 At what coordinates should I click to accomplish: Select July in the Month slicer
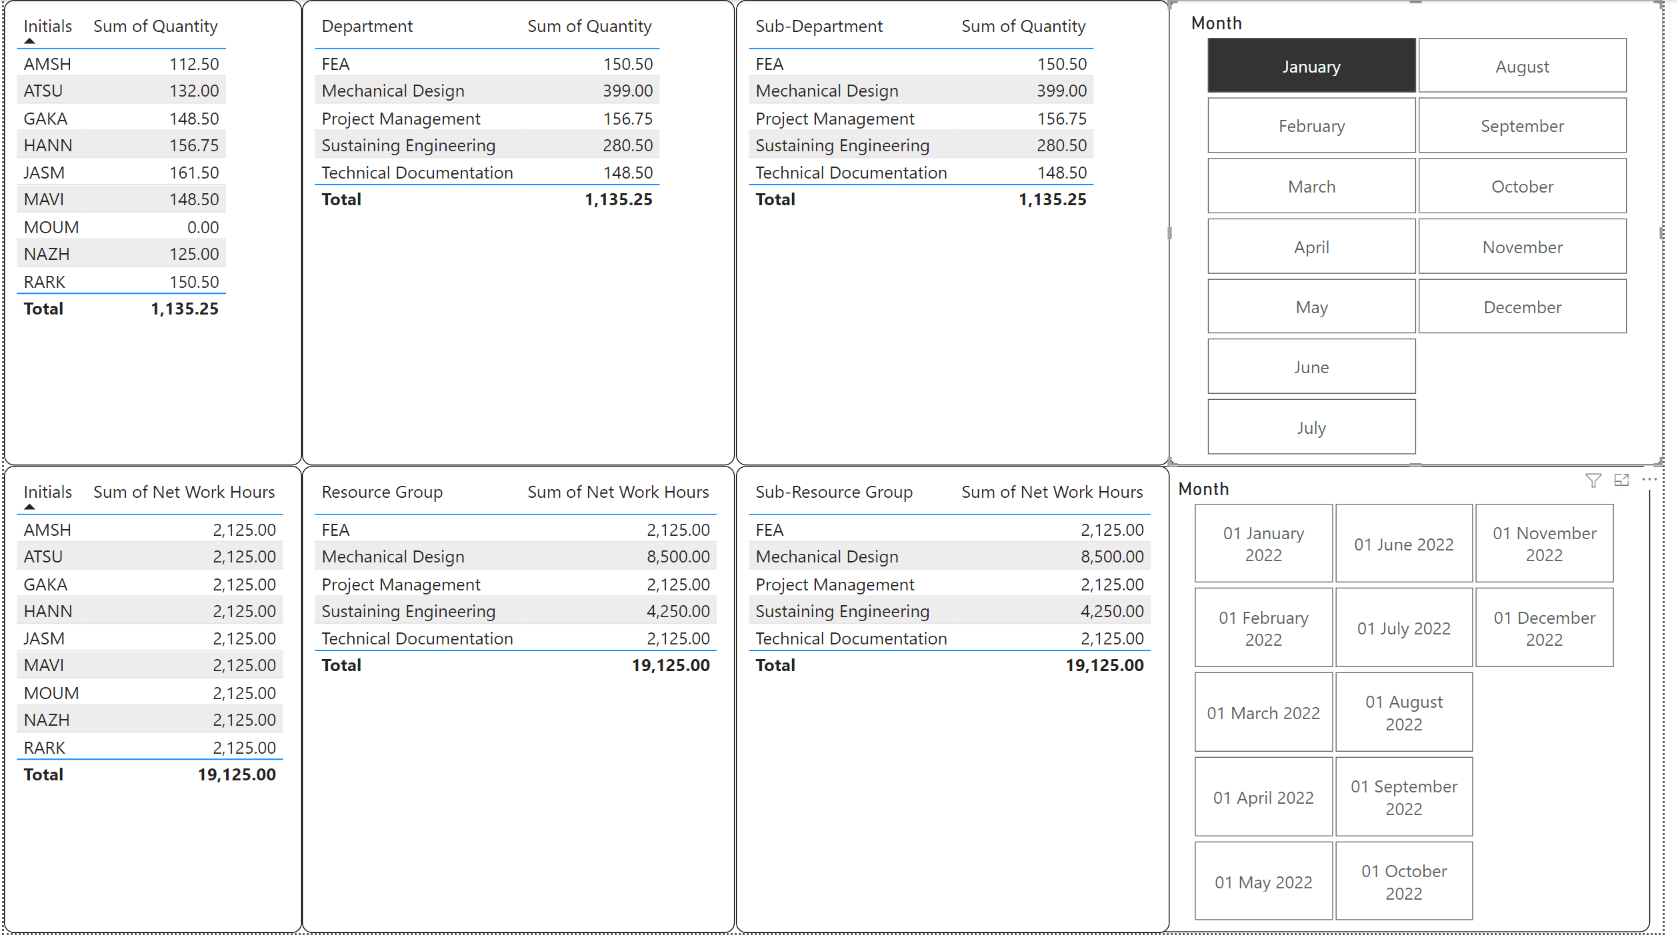1311,427
